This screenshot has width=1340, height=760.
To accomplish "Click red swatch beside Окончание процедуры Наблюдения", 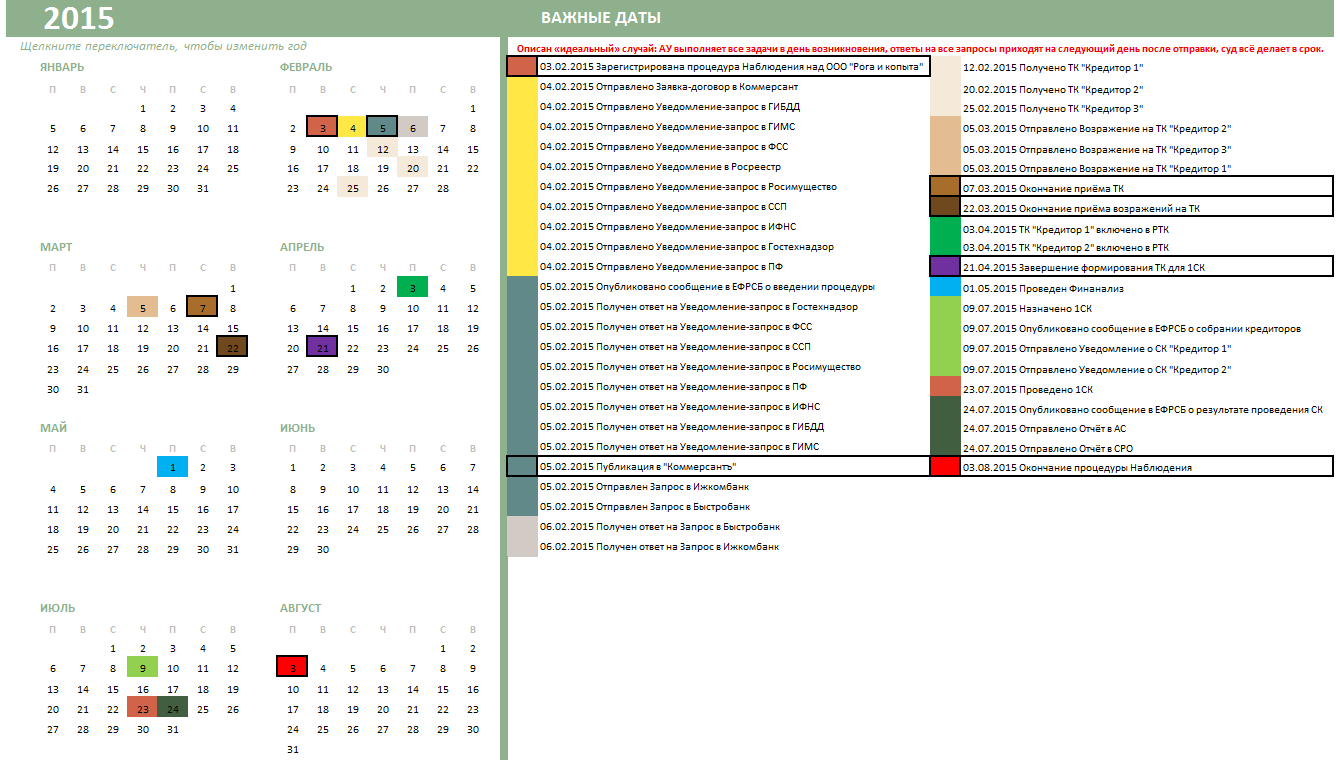I will (x=945, y=467).
